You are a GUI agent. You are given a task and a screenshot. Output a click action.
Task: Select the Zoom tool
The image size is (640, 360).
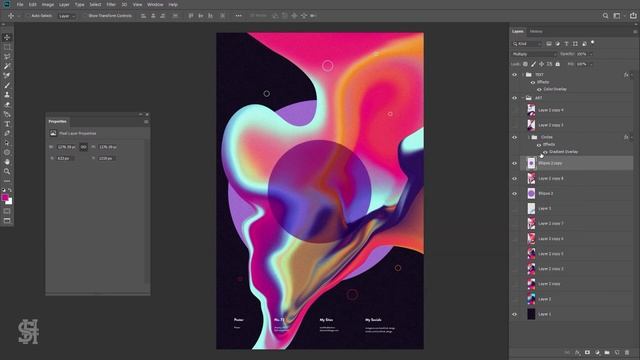click(x=7, y=171)
